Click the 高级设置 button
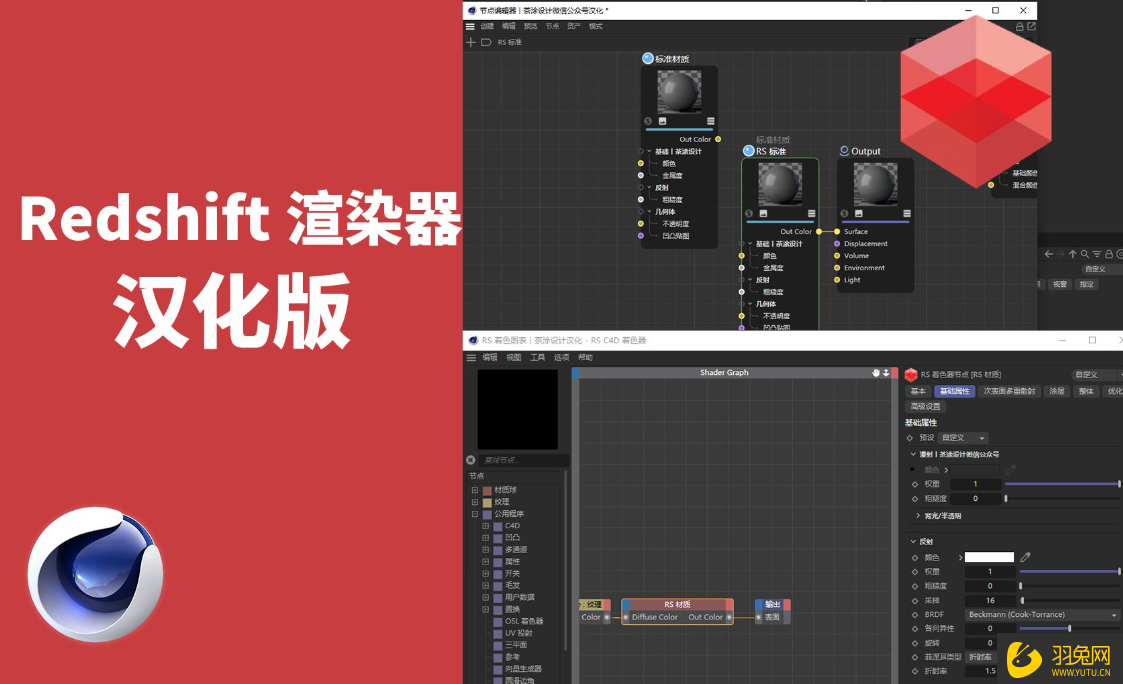 [925, 407]
